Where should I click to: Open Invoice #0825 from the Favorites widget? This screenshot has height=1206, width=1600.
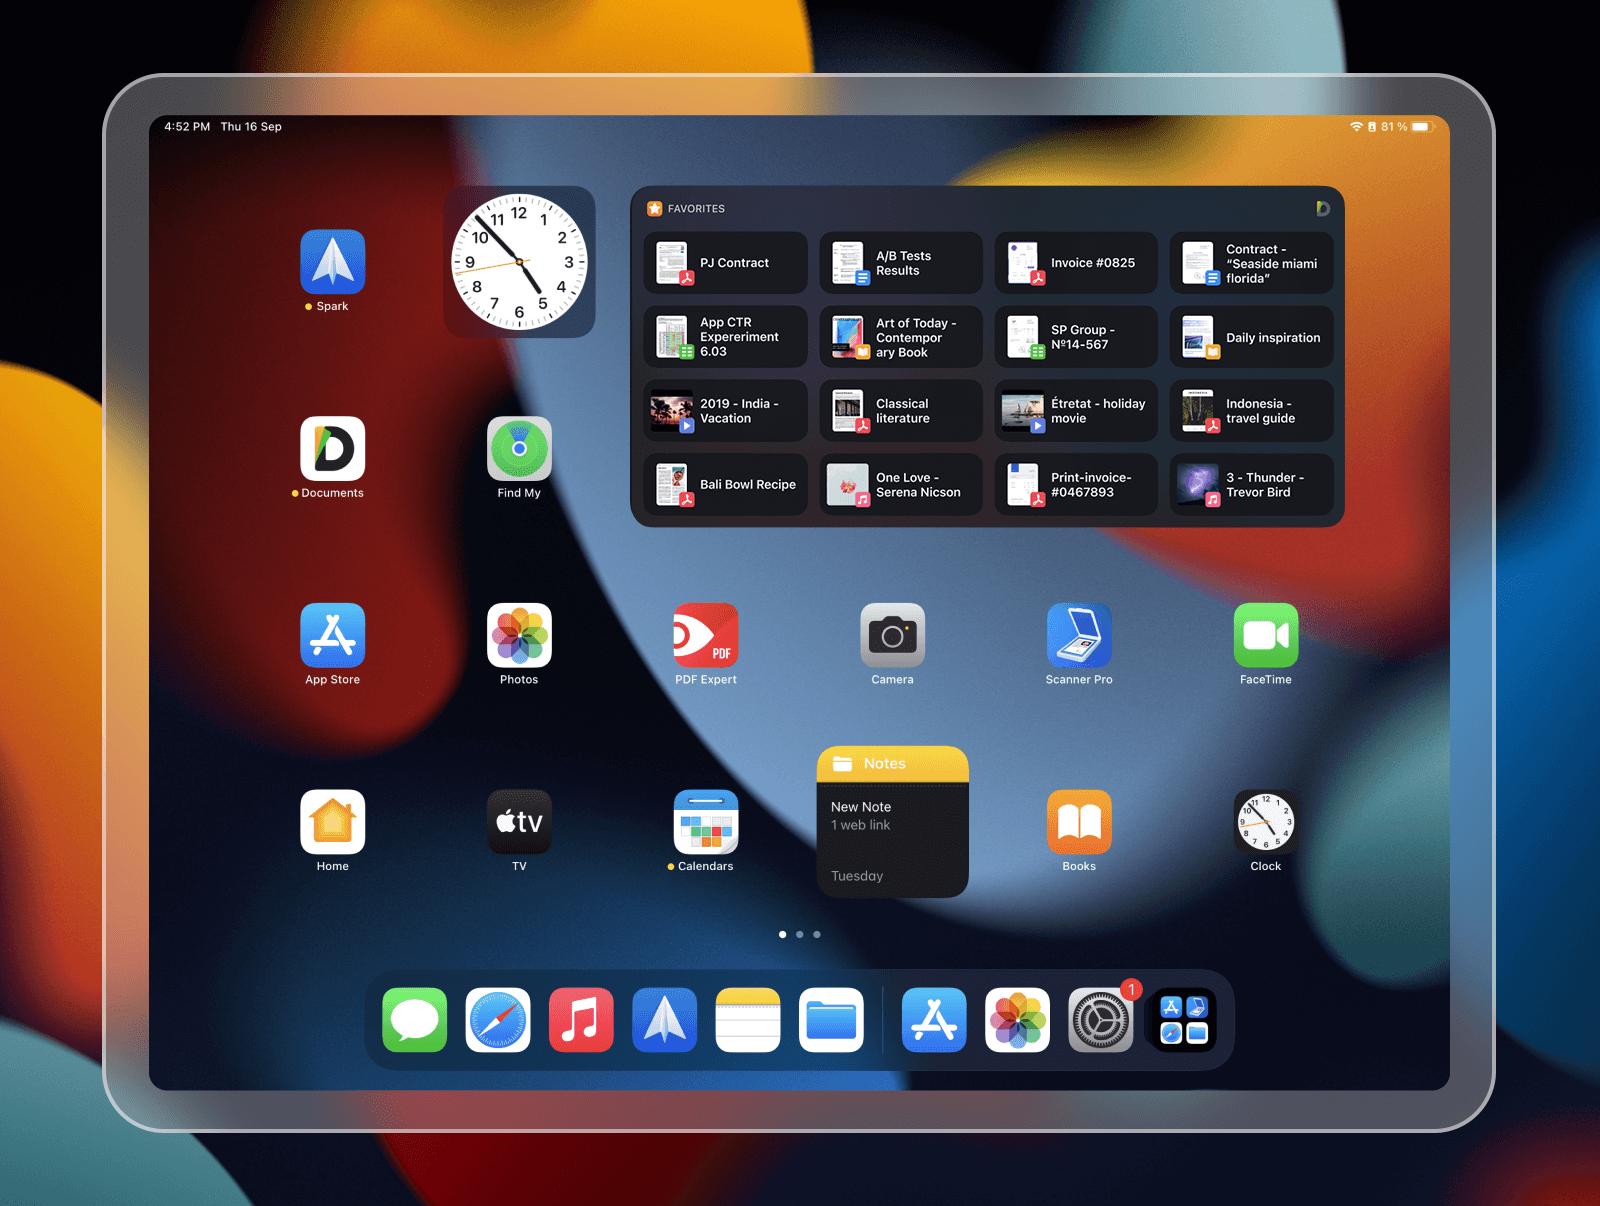coord(1075,263)
